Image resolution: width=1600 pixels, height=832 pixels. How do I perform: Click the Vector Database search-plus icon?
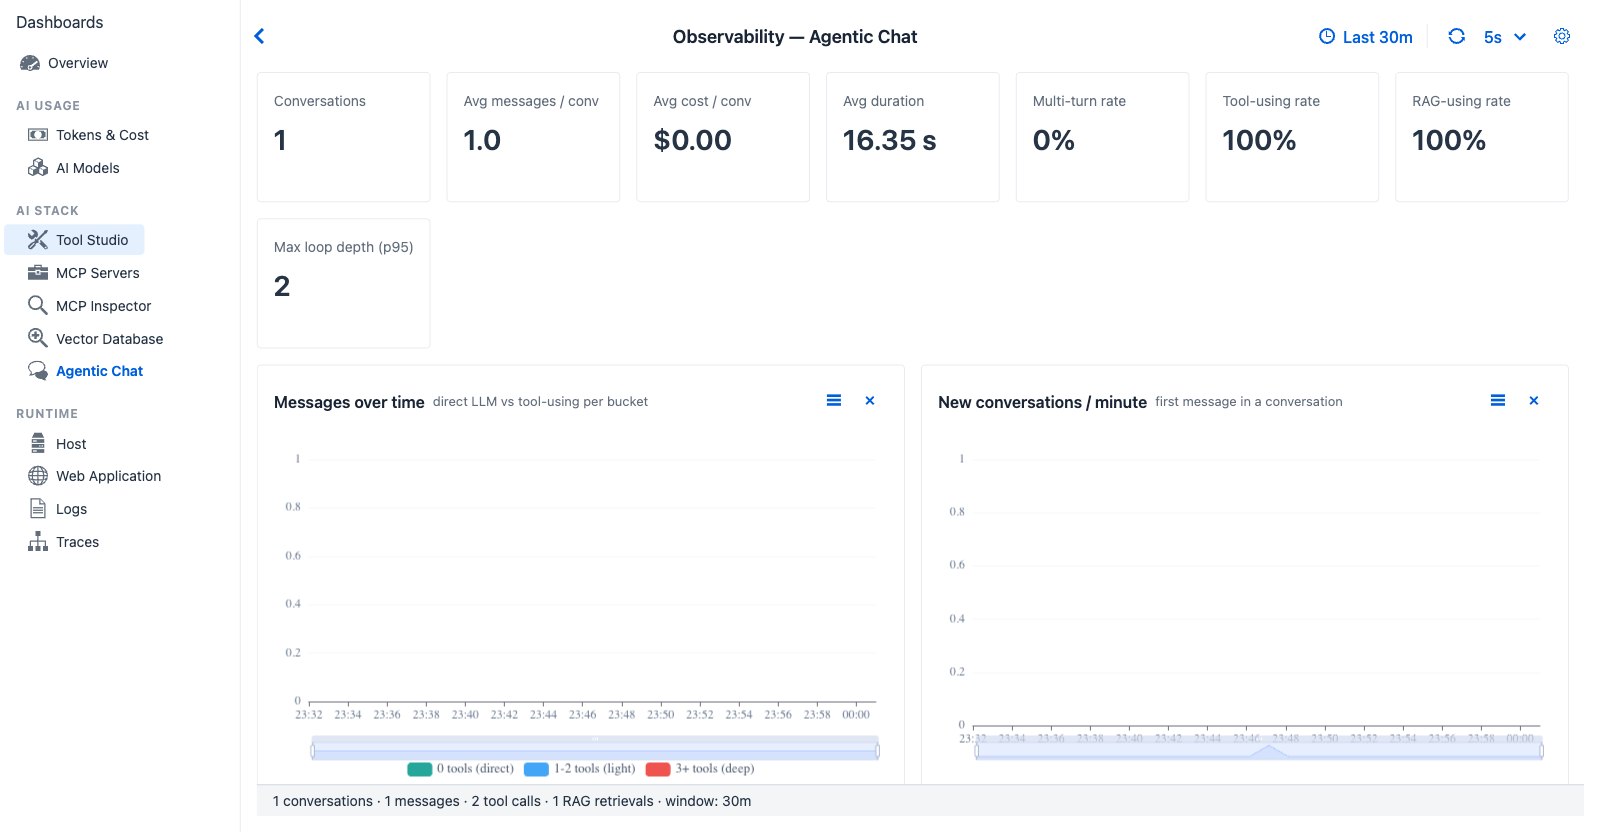point(38,339)
